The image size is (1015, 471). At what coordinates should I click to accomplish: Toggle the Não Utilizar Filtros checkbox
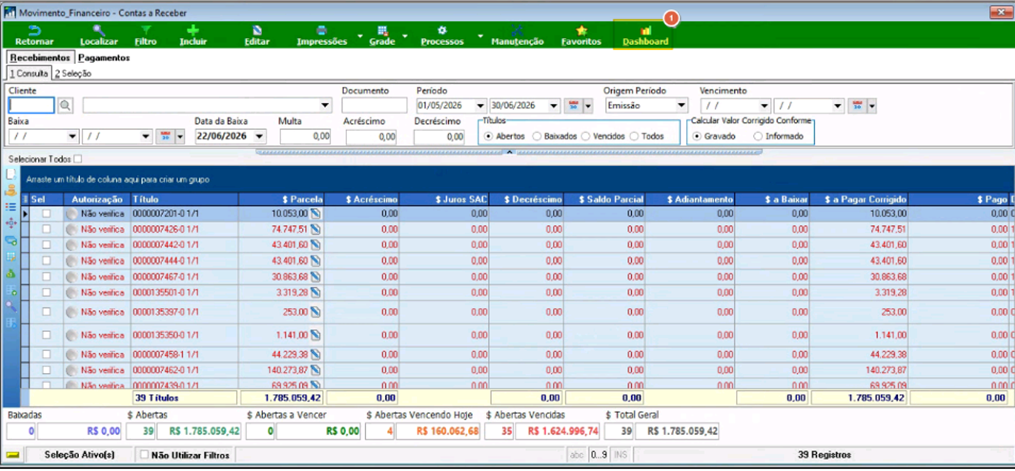(x=144, y=455)
